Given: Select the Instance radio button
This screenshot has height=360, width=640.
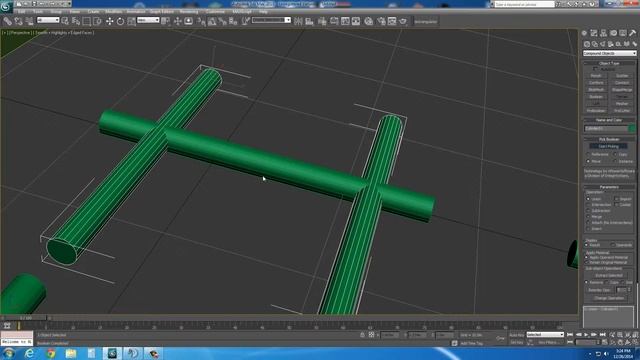Looking at the screenshot, I should (616, 161).
